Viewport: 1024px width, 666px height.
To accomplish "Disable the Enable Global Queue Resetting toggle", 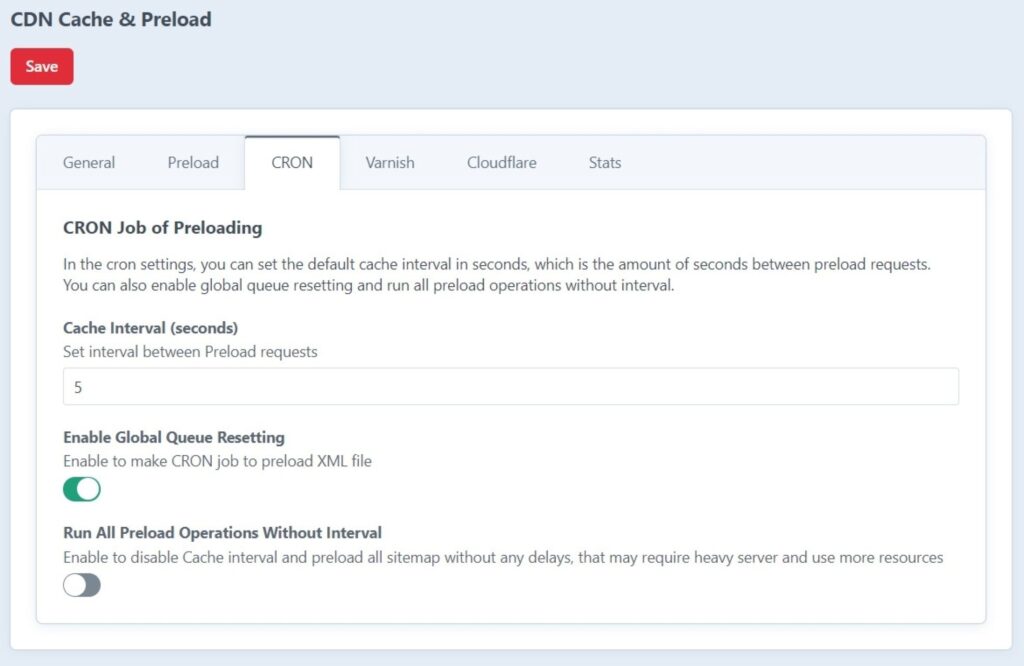I will tap(82, 489).
